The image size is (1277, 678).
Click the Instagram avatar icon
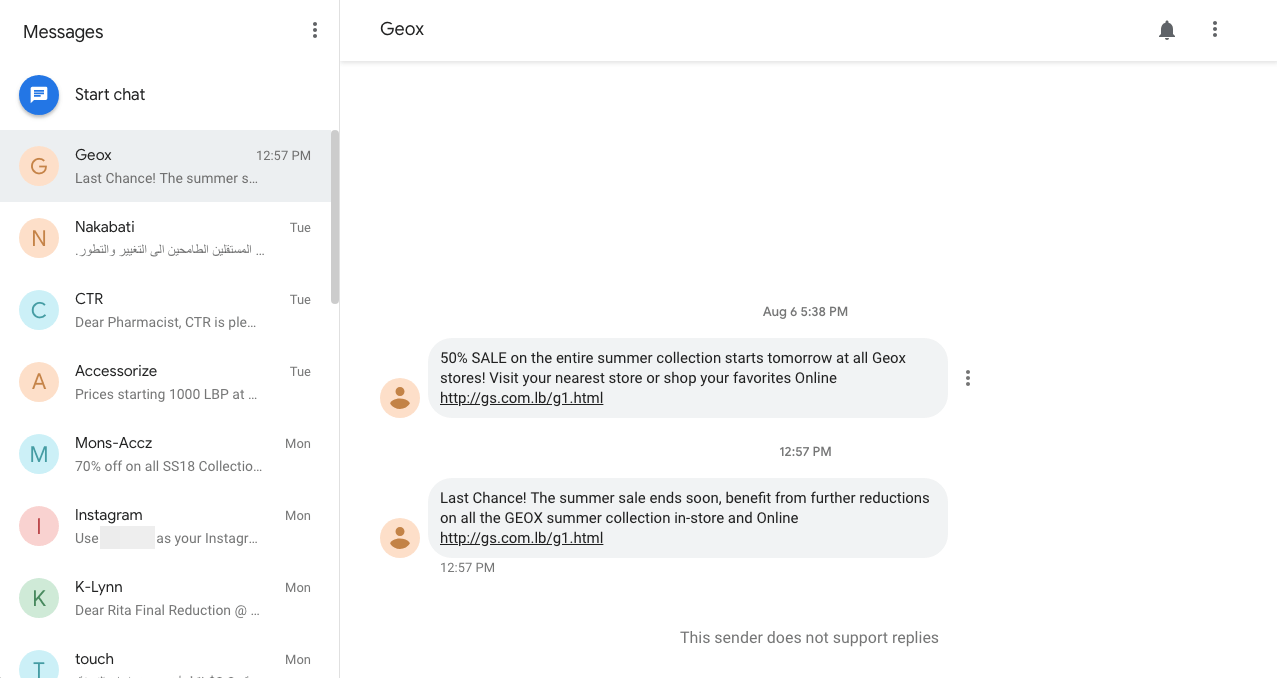pyautogui.click(x=39, y=526)
